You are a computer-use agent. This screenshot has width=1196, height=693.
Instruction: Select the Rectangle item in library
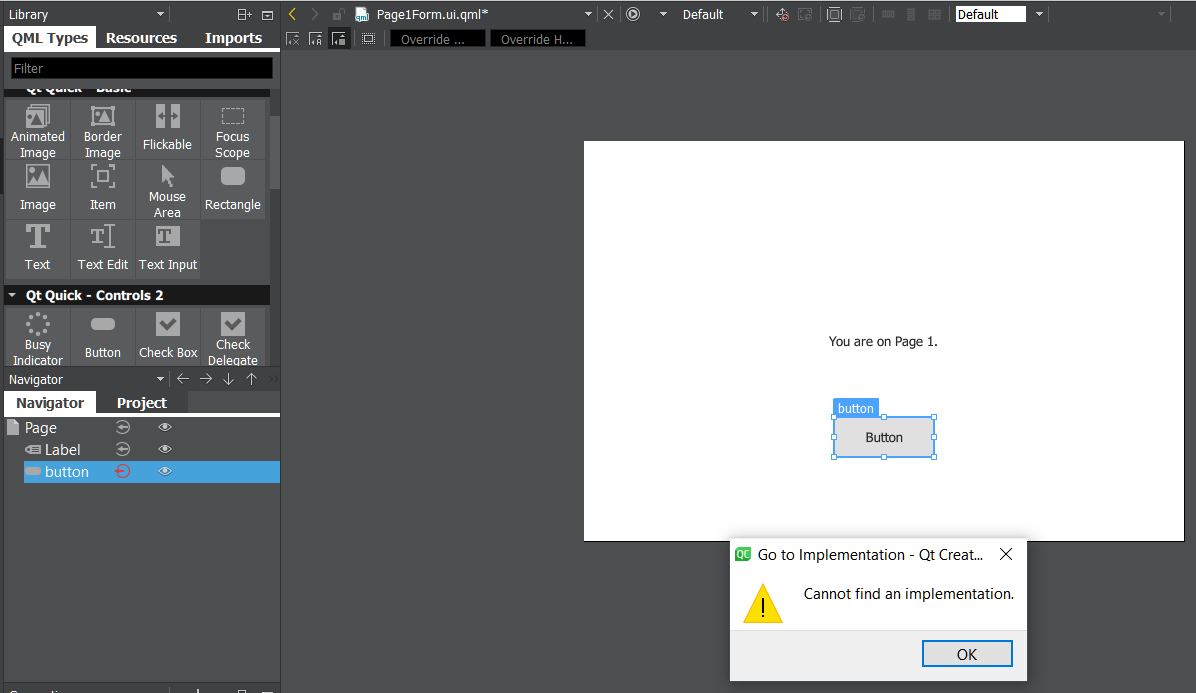tap(232, 188)
